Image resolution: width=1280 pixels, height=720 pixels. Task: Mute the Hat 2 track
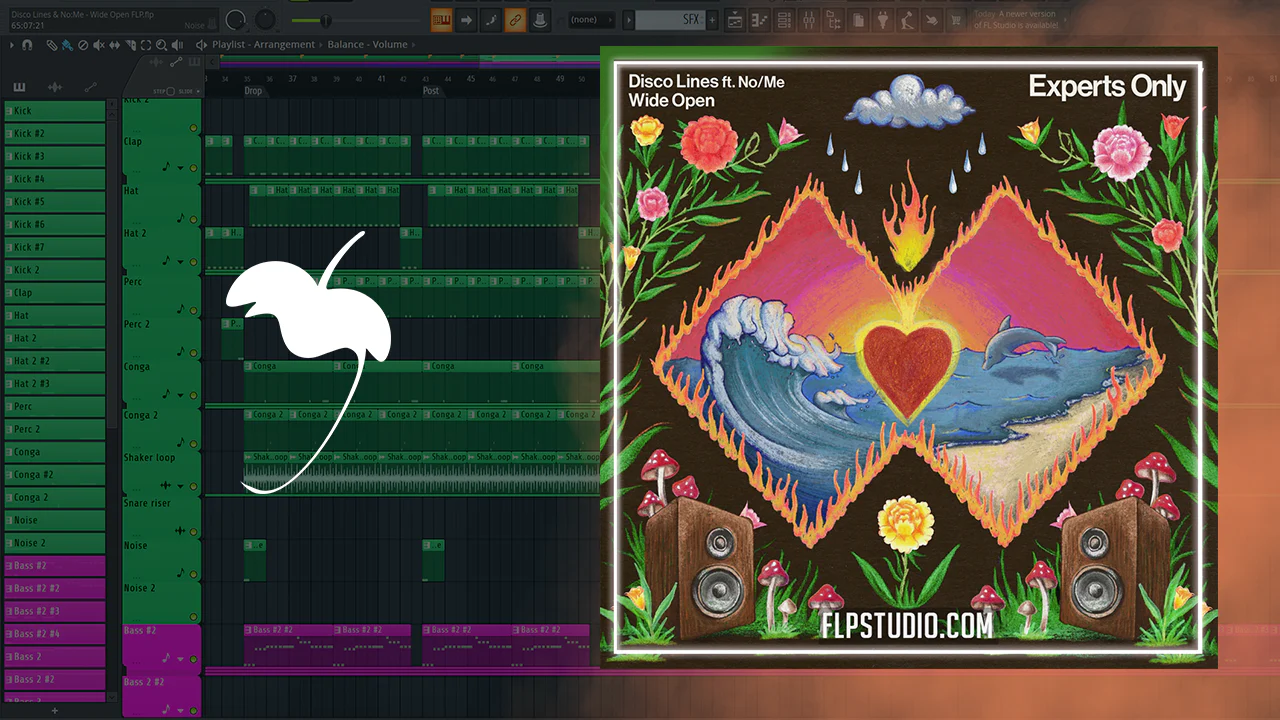(194, 263)
